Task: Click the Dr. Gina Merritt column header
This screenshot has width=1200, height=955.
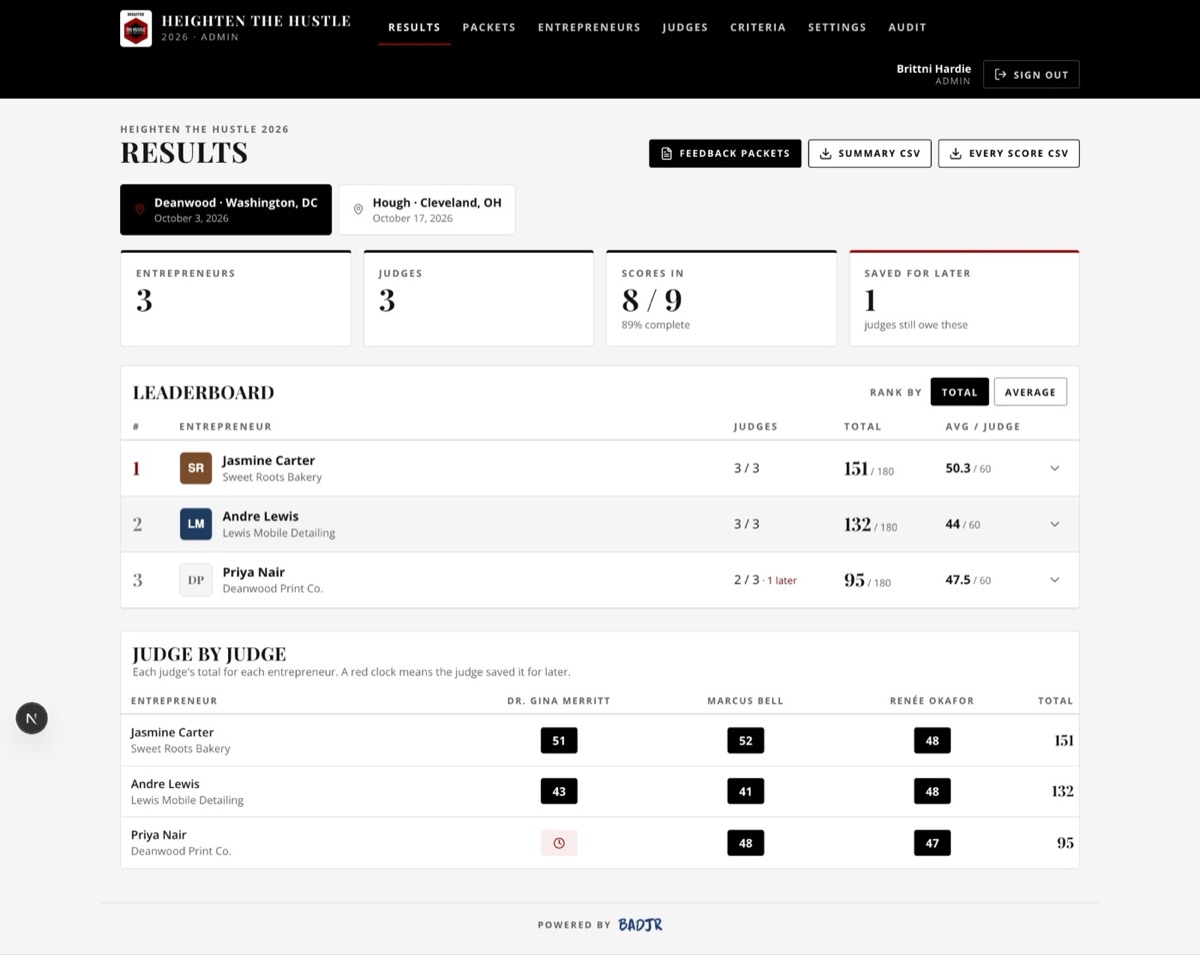Action: click(x=559, y=701)
